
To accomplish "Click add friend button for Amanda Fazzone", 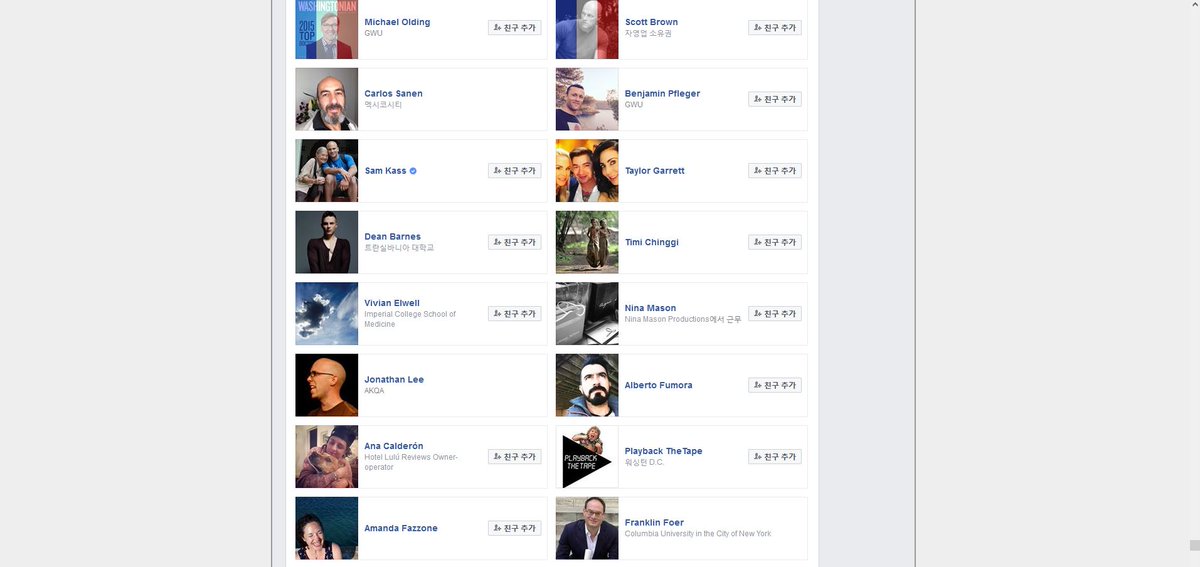I will 515,528.
